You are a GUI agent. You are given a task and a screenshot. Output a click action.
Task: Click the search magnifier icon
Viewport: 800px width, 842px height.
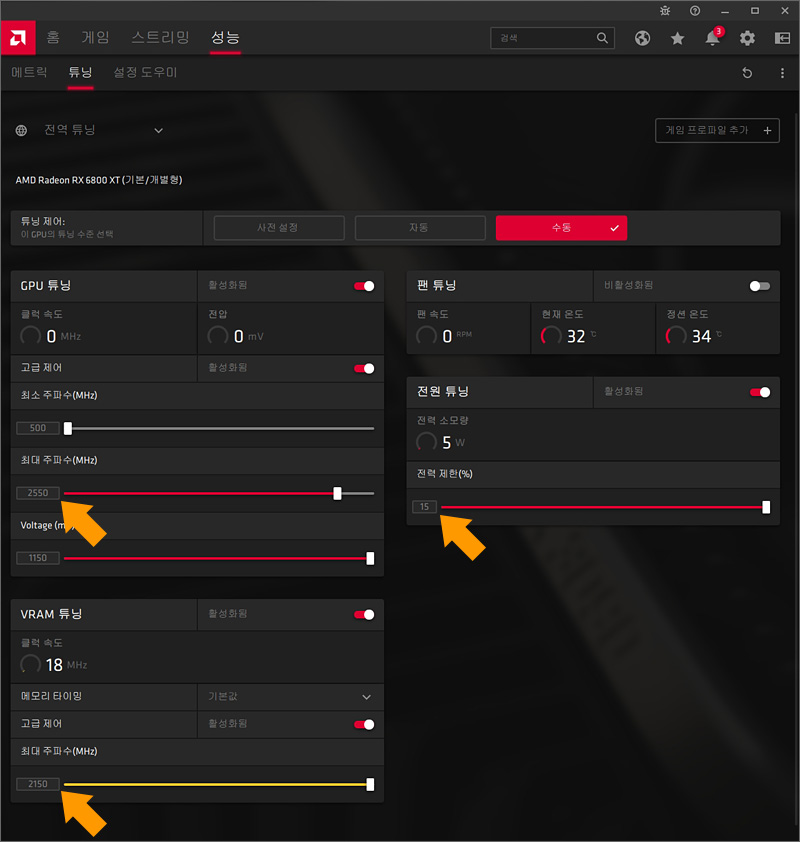click(602, 38)
